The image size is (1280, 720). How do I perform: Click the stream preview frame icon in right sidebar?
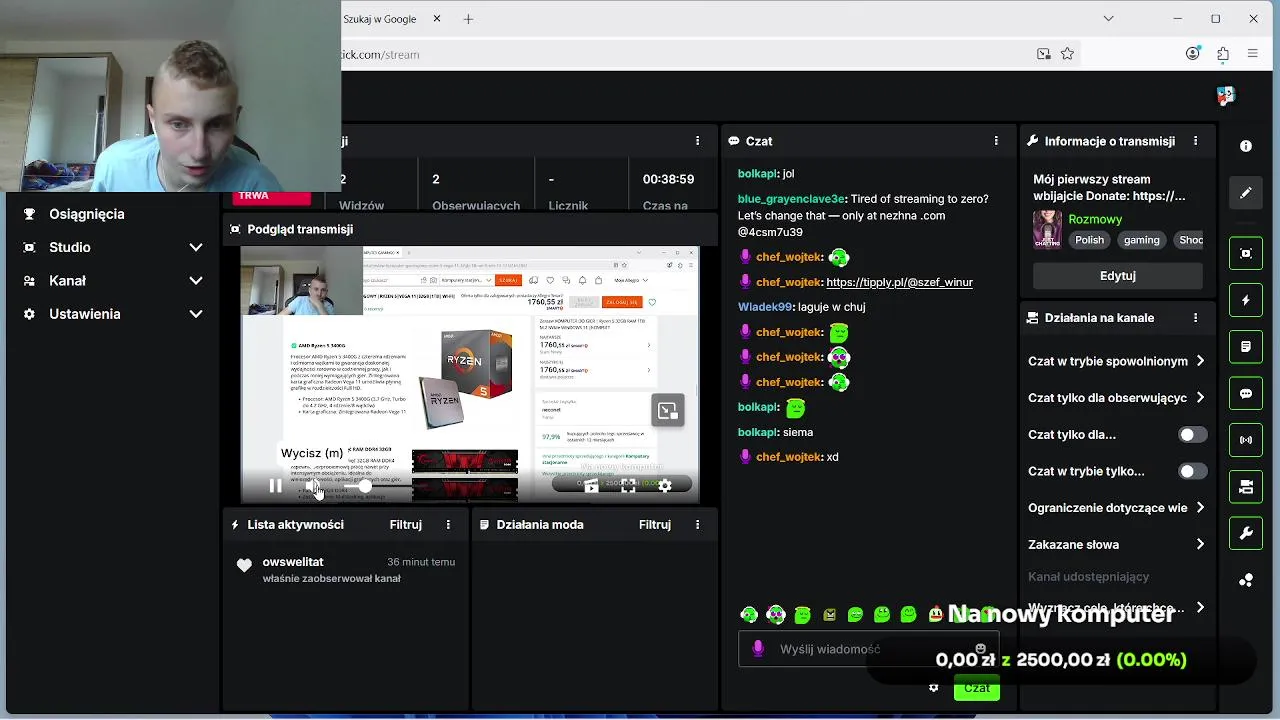1246,253
